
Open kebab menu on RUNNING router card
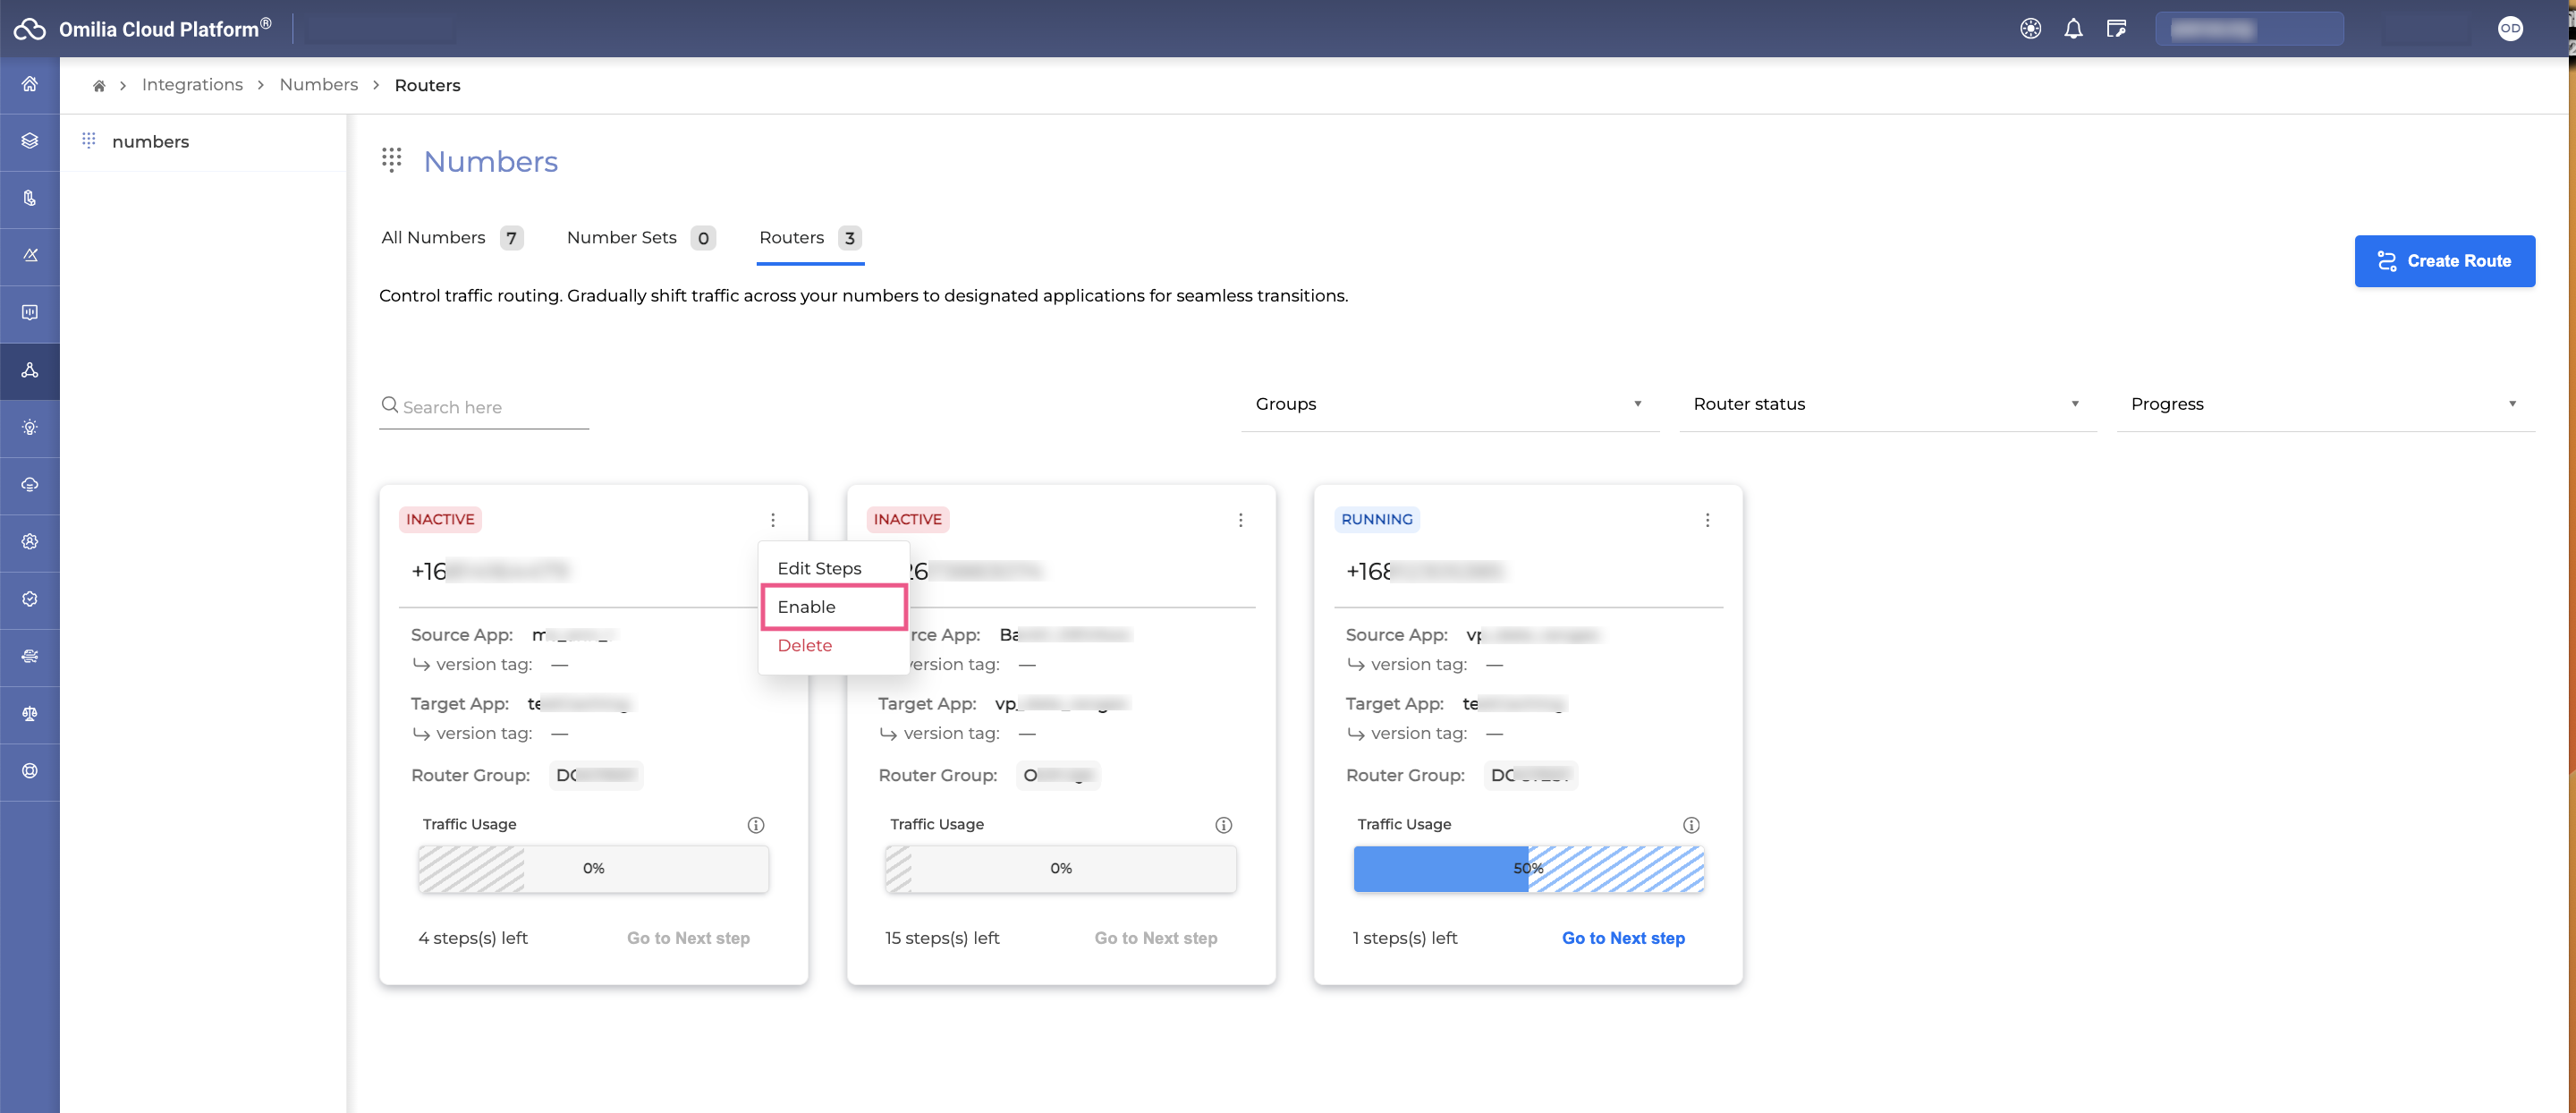(x=1707, y=520)
